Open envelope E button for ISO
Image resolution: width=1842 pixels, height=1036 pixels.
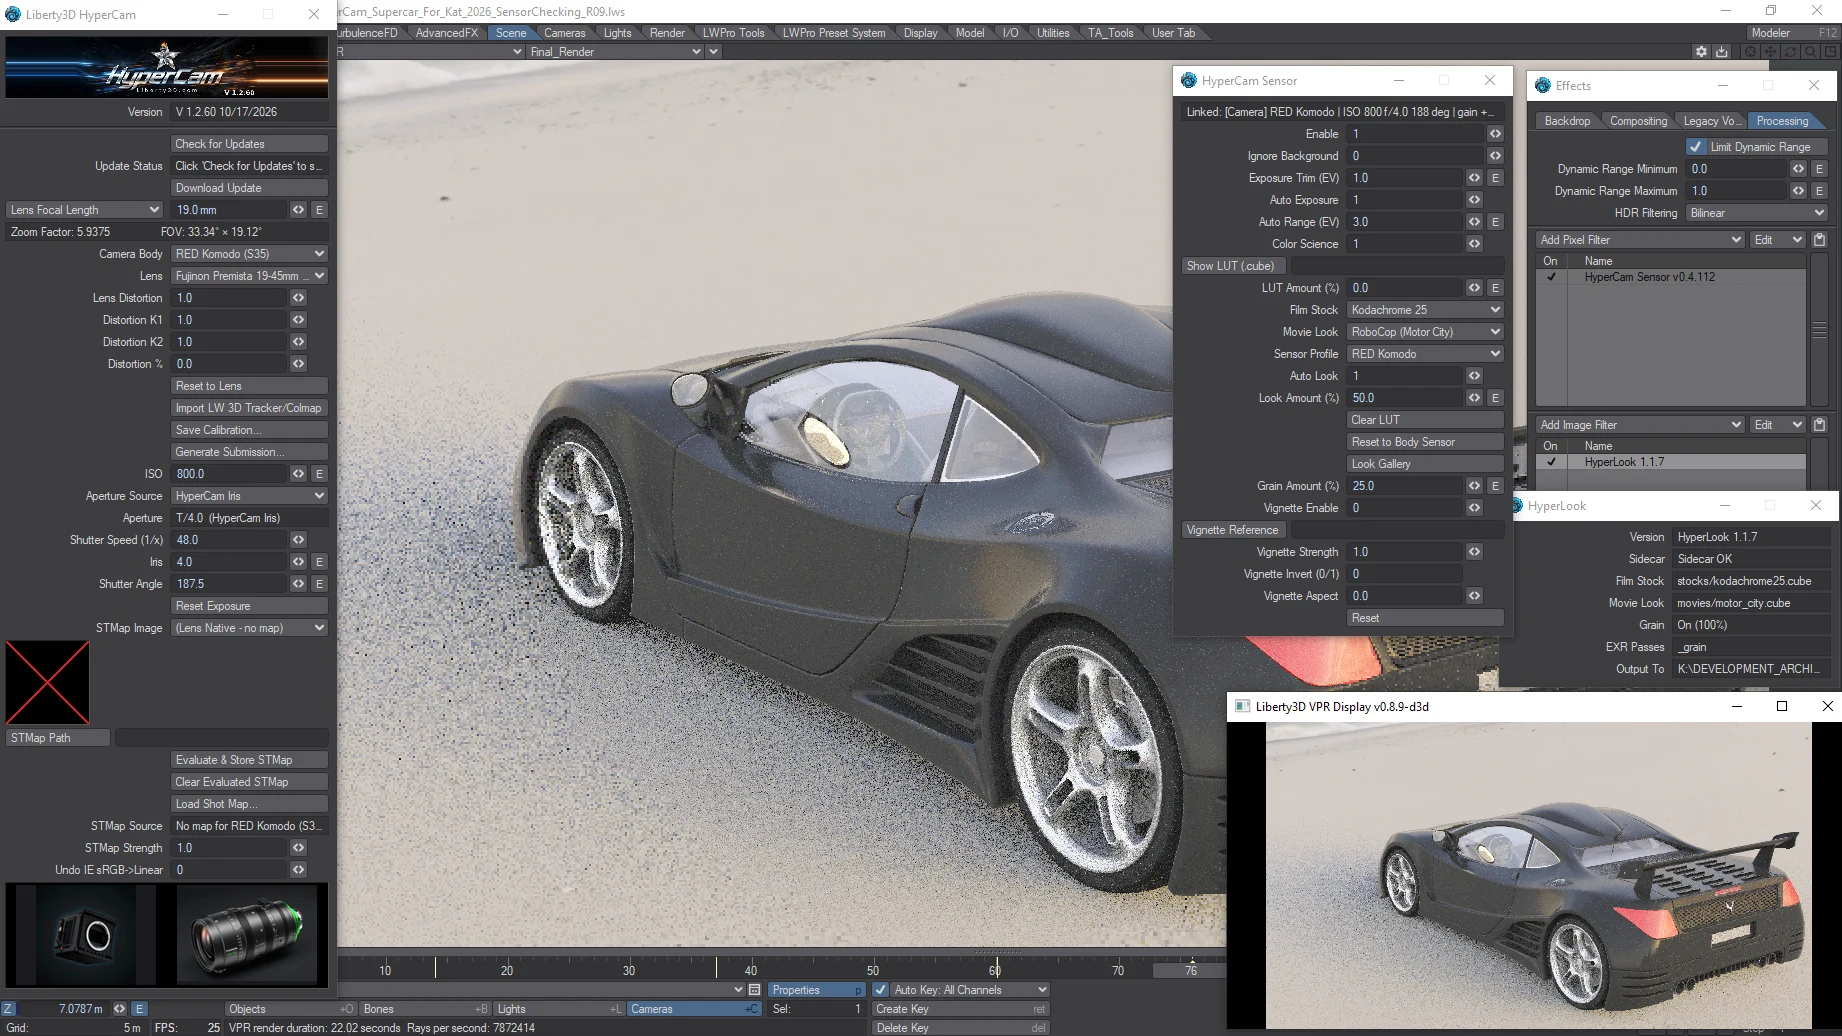point(319,474)
